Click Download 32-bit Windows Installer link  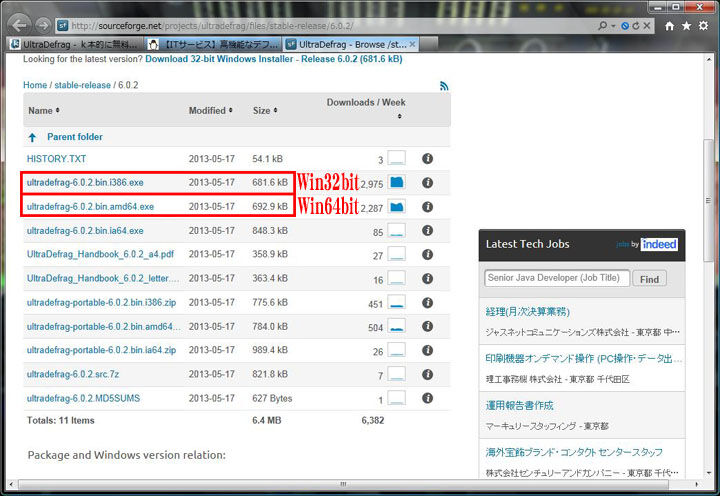pos(274,59)
